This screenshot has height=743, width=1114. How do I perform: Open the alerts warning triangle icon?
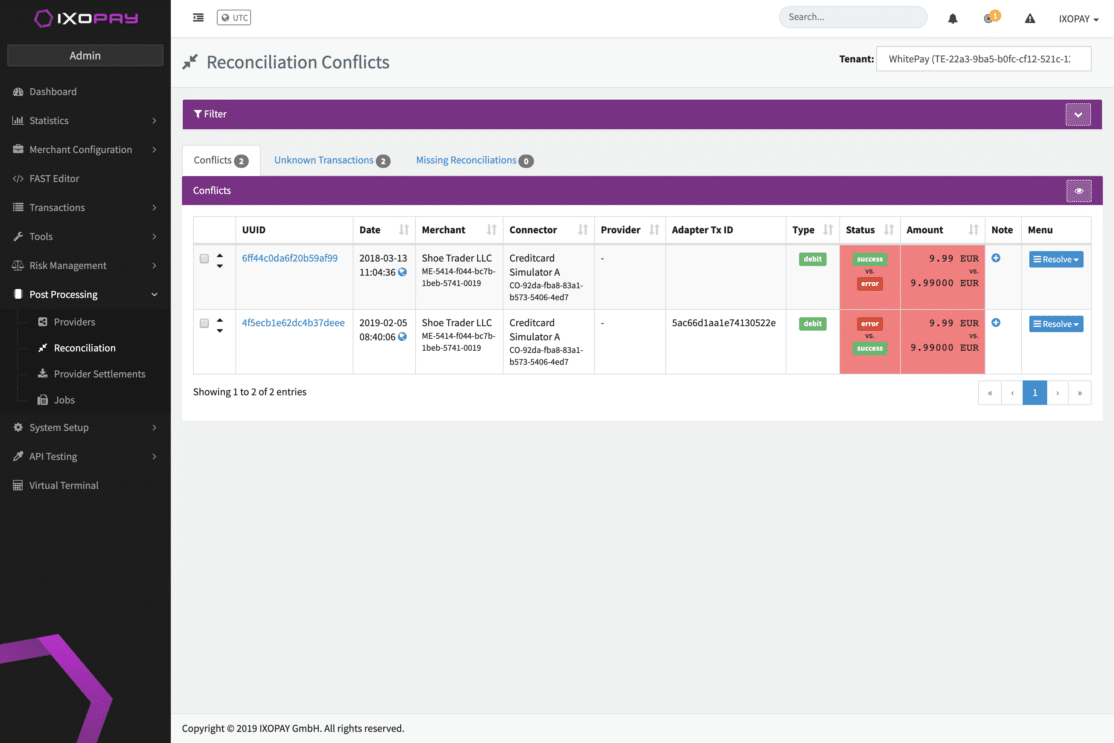coord(1029,18)
